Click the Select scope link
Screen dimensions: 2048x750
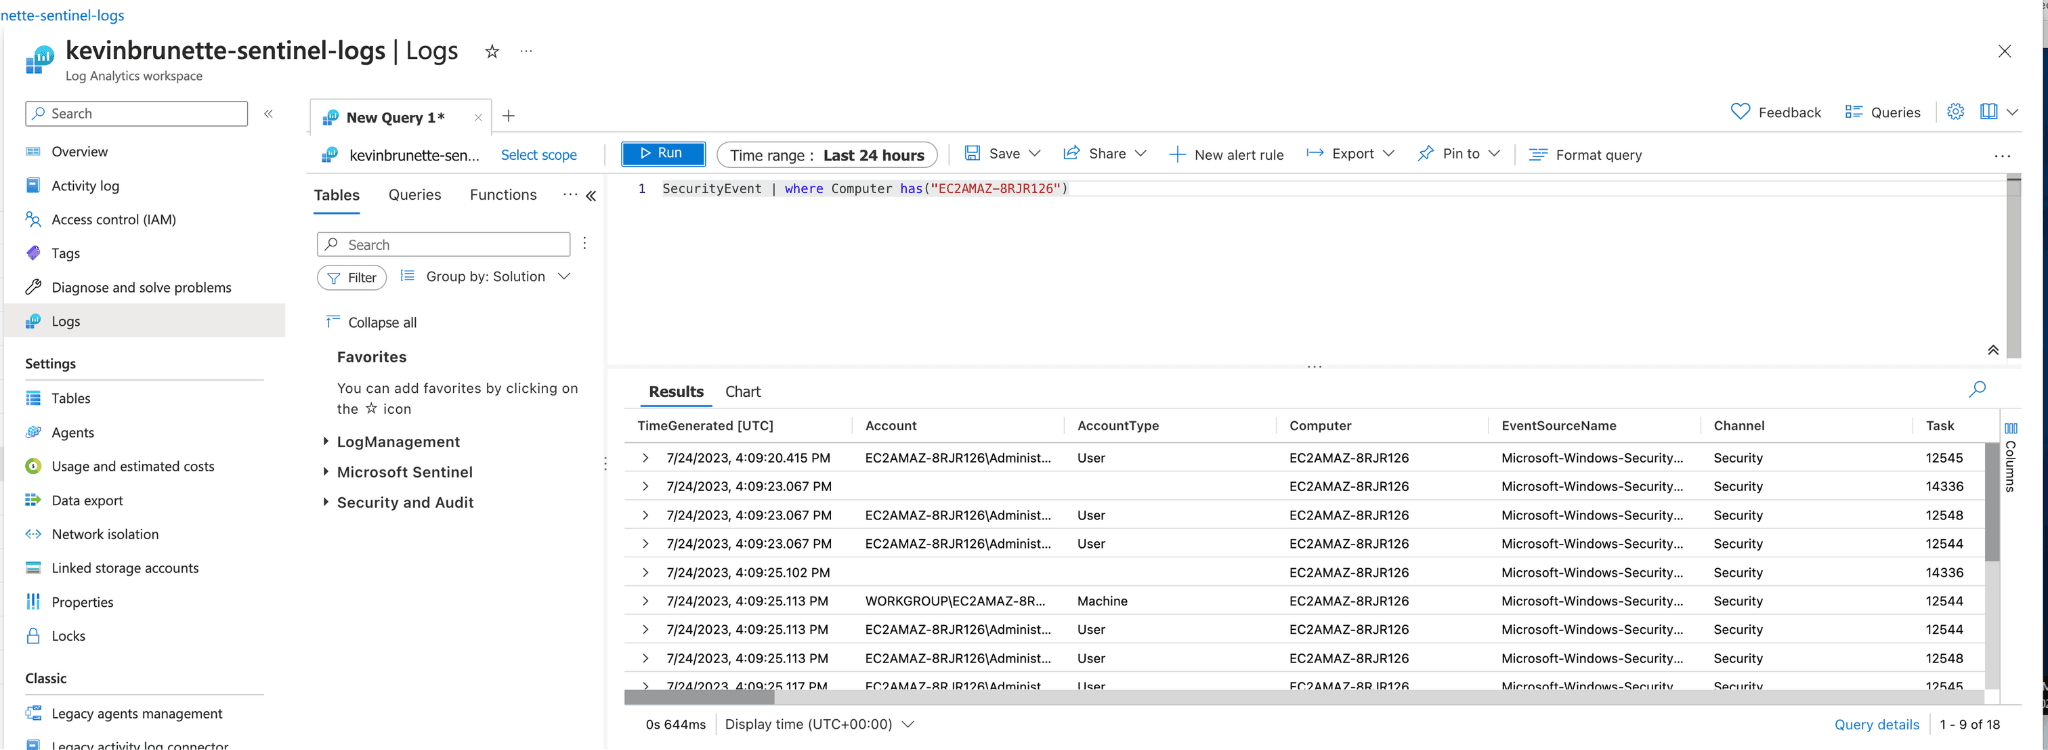coord(539,155)
